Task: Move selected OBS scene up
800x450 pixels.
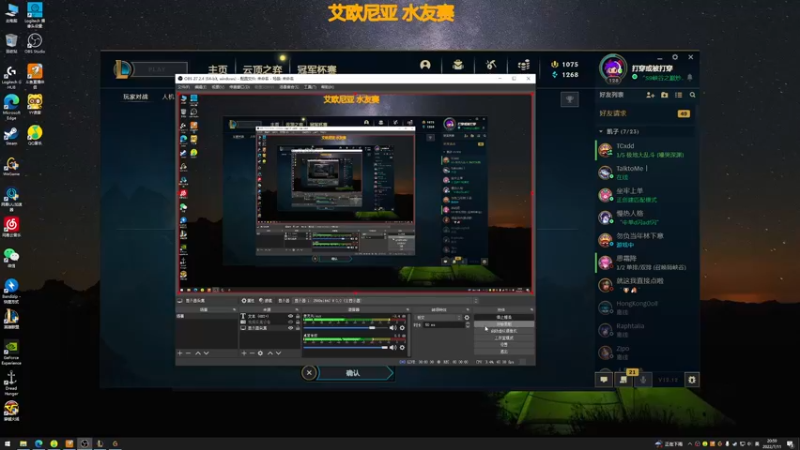Action: click(x=198, y=353)
